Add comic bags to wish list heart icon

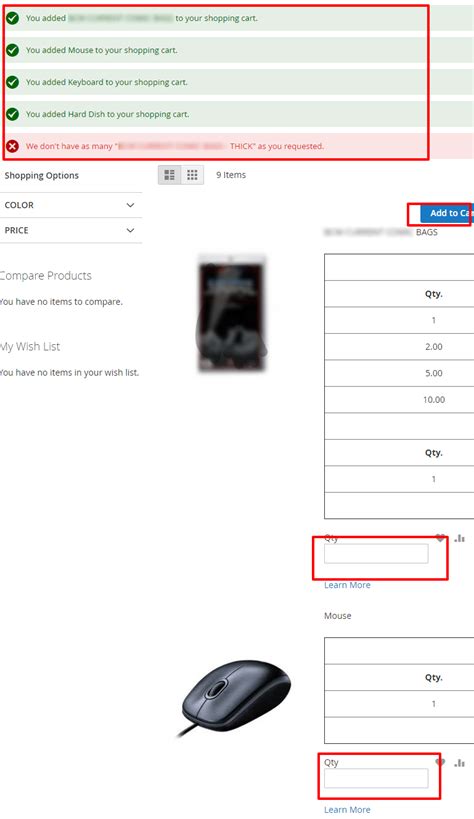pos(441,538)
